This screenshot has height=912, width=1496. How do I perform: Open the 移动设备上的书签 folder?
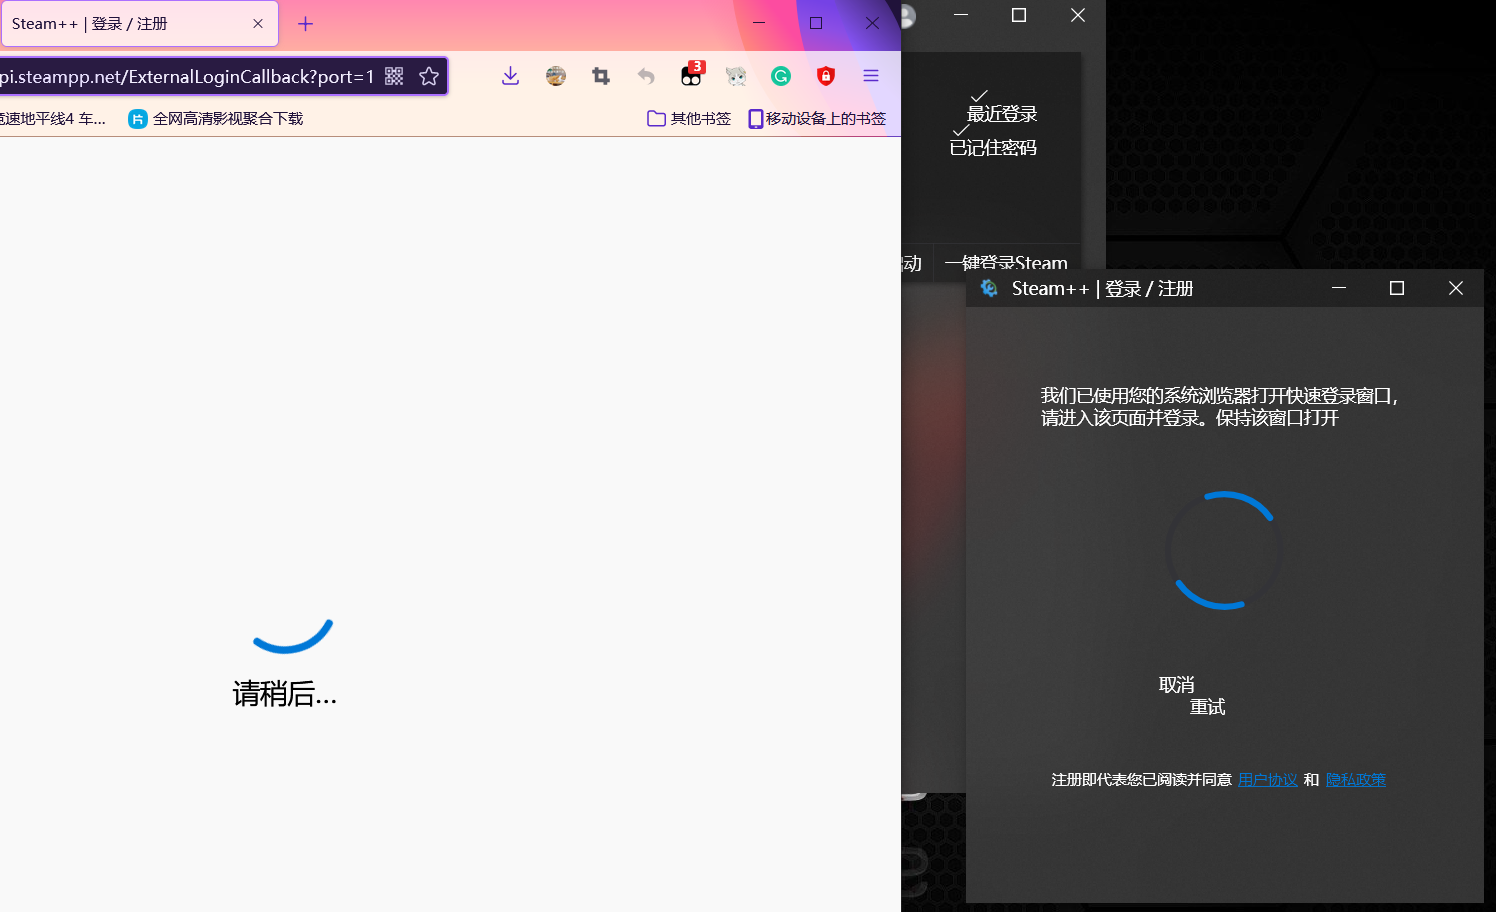[x=816, y=118]
